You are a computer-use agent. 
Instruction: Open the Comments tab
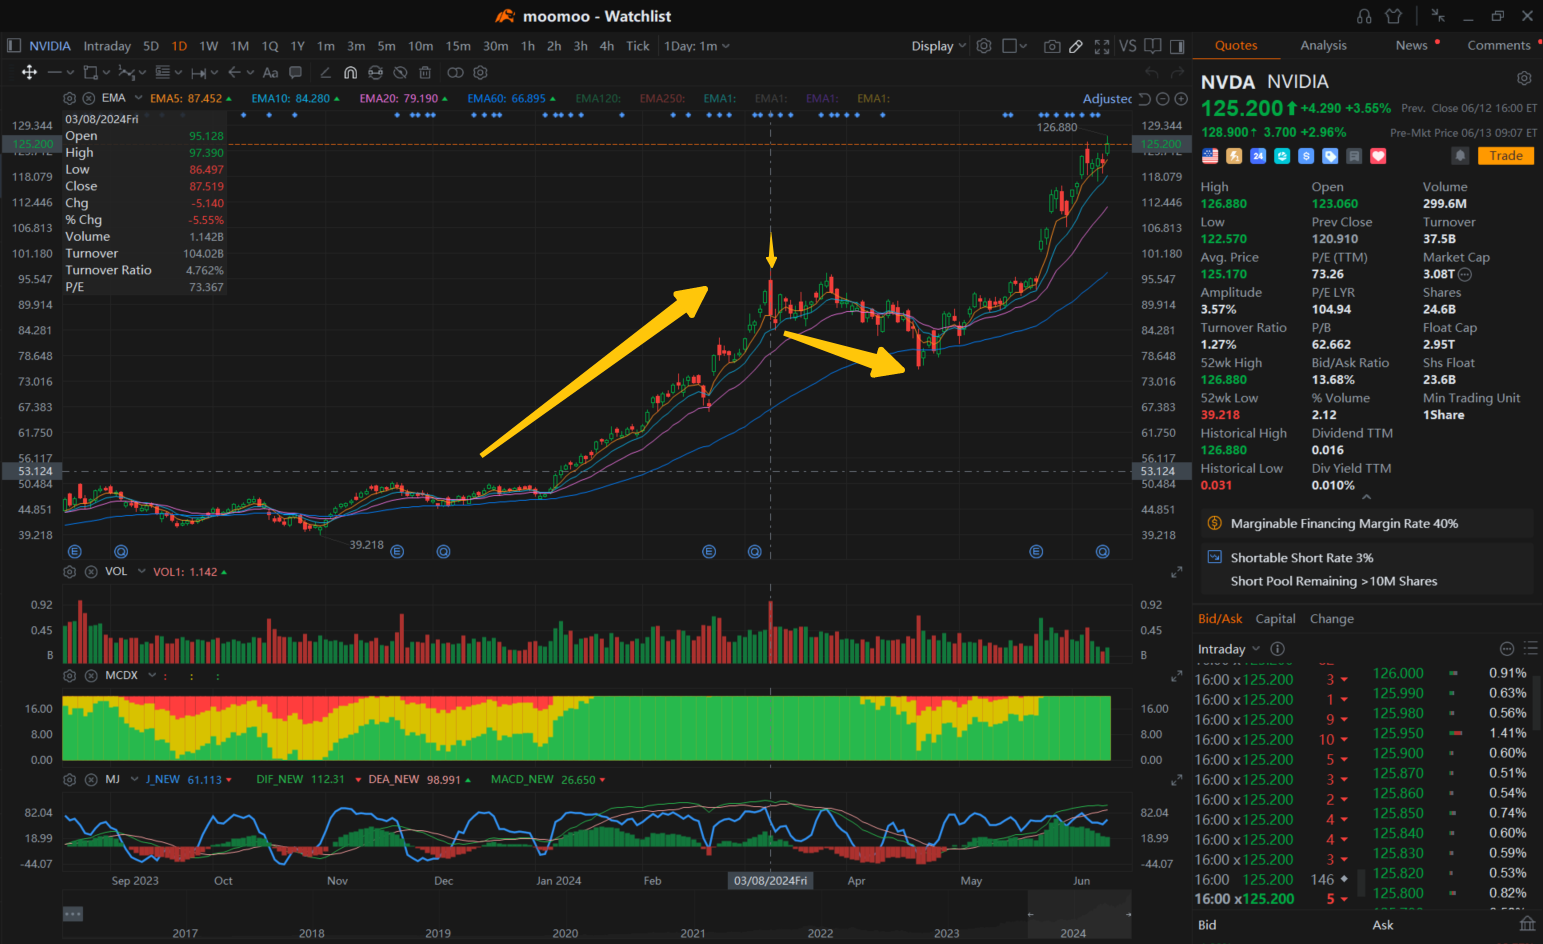1498,45
